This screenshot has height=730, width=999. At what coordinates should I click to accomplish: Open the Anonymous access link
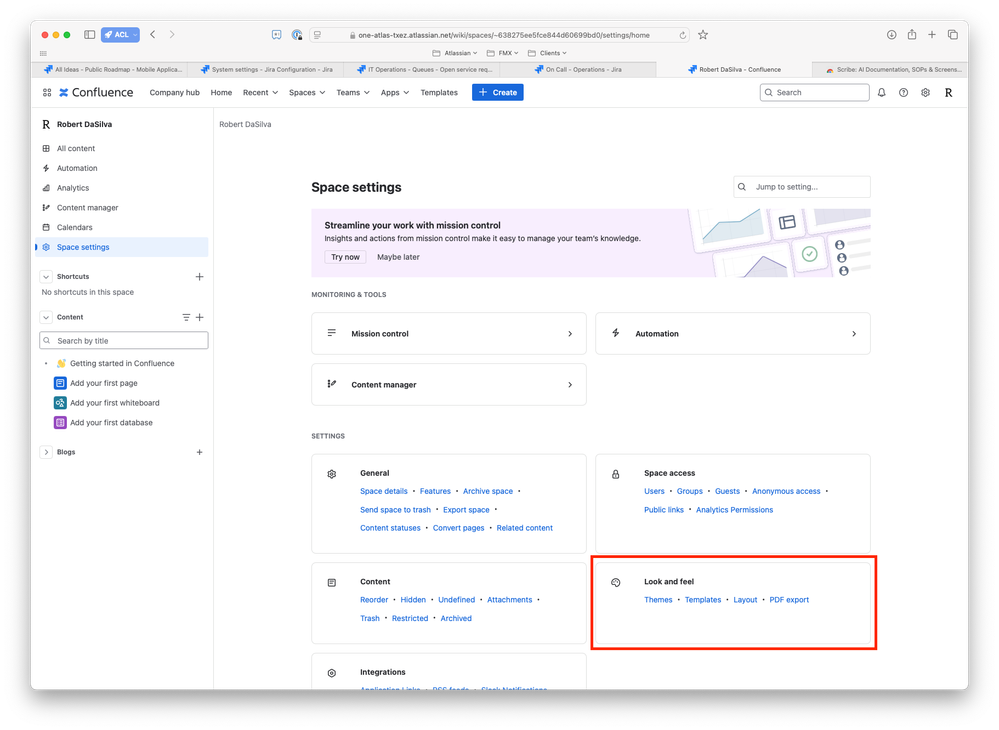point(786,491)
